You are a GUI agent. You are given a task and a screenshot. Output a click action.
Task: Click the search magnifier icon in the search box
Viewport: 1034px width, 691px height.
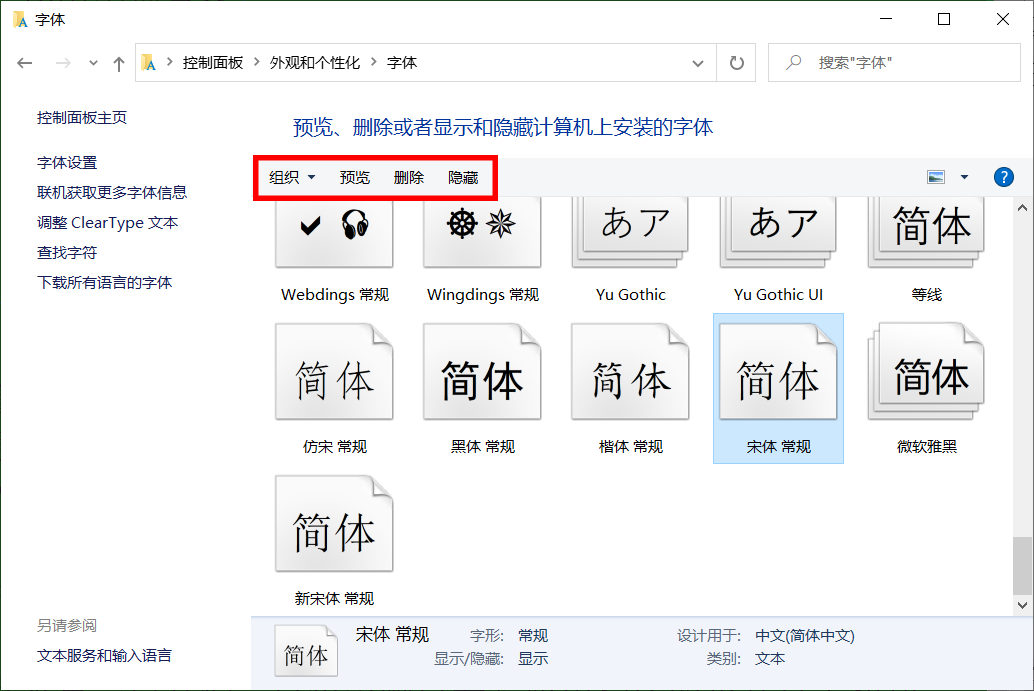pos(795,62)
